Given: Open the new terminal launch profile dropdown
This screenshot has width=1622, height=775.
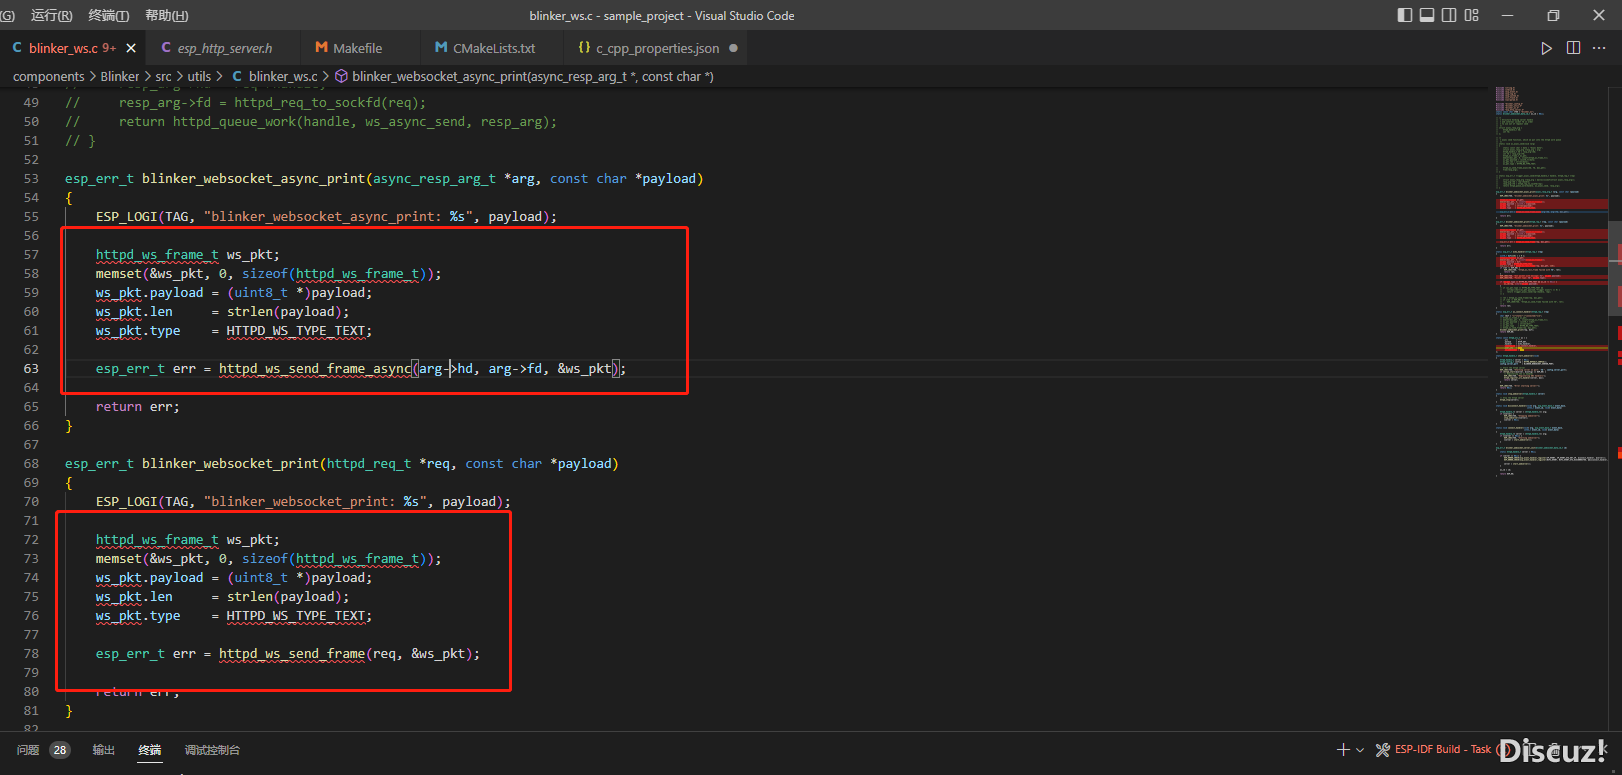Looking at the screenshot, I should (x=1360, y=750).
